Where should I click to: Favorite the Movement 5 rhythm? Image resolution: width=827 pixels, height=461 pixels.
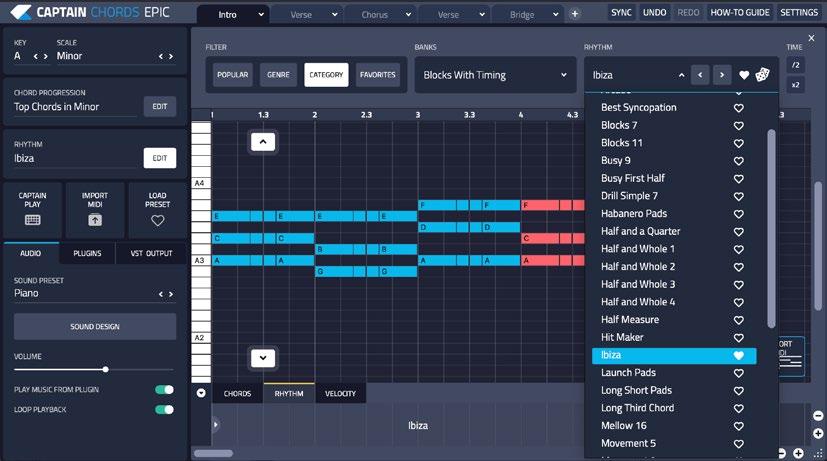(738, 444)
